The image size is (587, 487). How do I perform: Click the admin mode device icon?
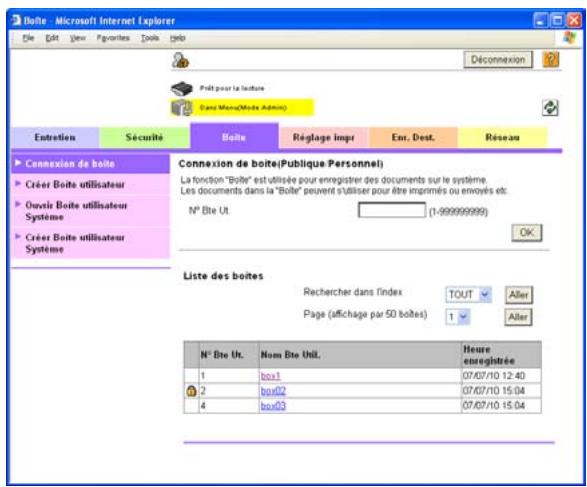182,108
